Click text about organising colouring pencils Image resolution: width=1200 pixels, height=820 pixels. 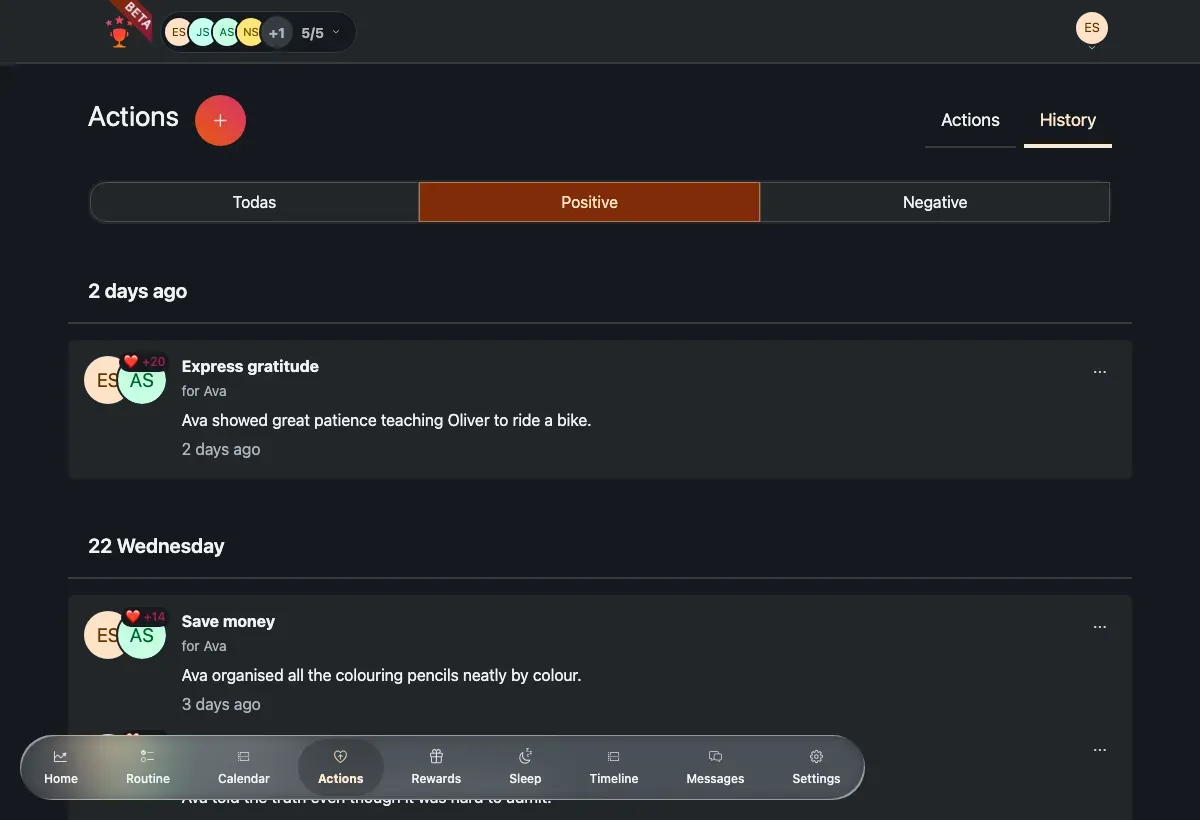(381, 675)
